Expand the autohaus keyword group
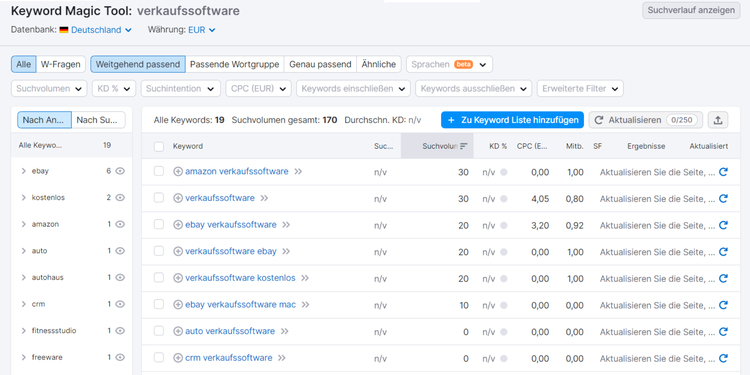The height and width of the screenshot is (375, 750). pos(23,277)
